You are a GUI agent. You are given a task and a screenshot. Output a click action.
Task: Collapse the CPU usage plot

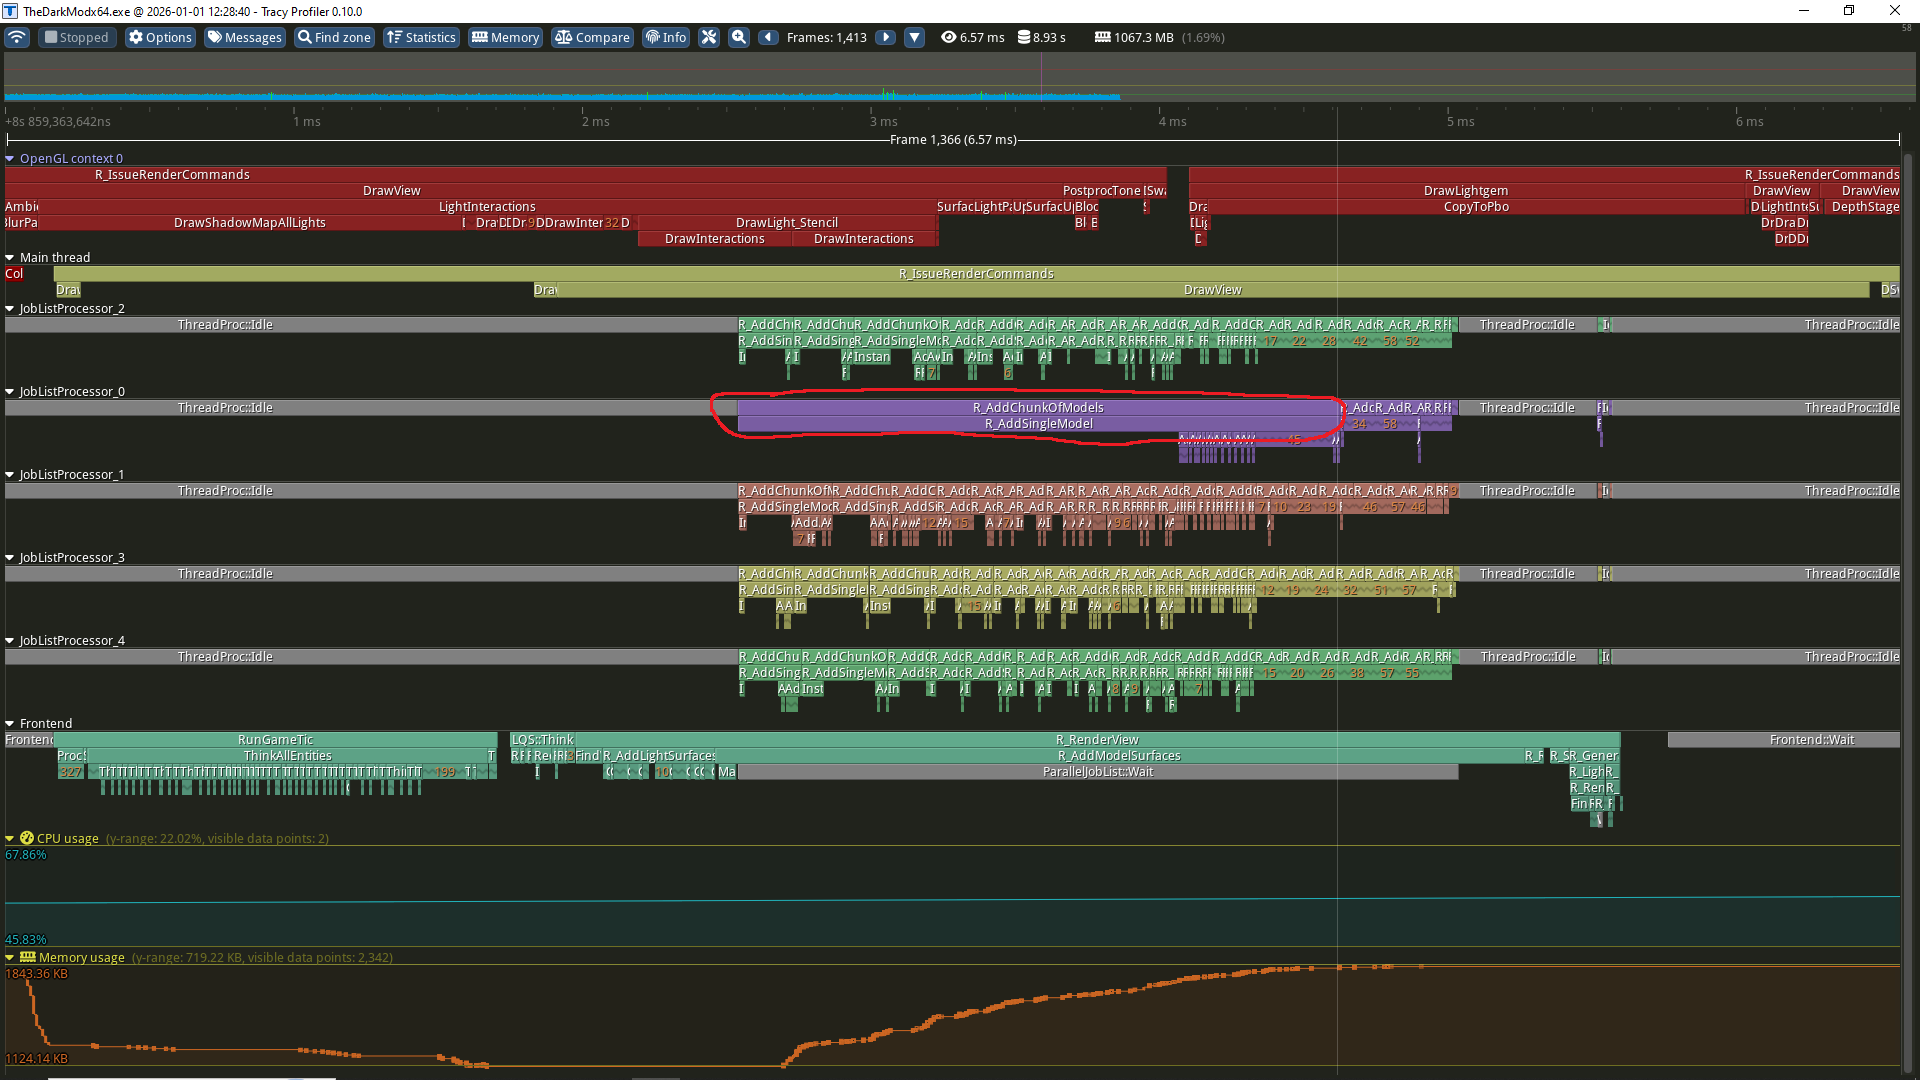click(x=10, y=838)
